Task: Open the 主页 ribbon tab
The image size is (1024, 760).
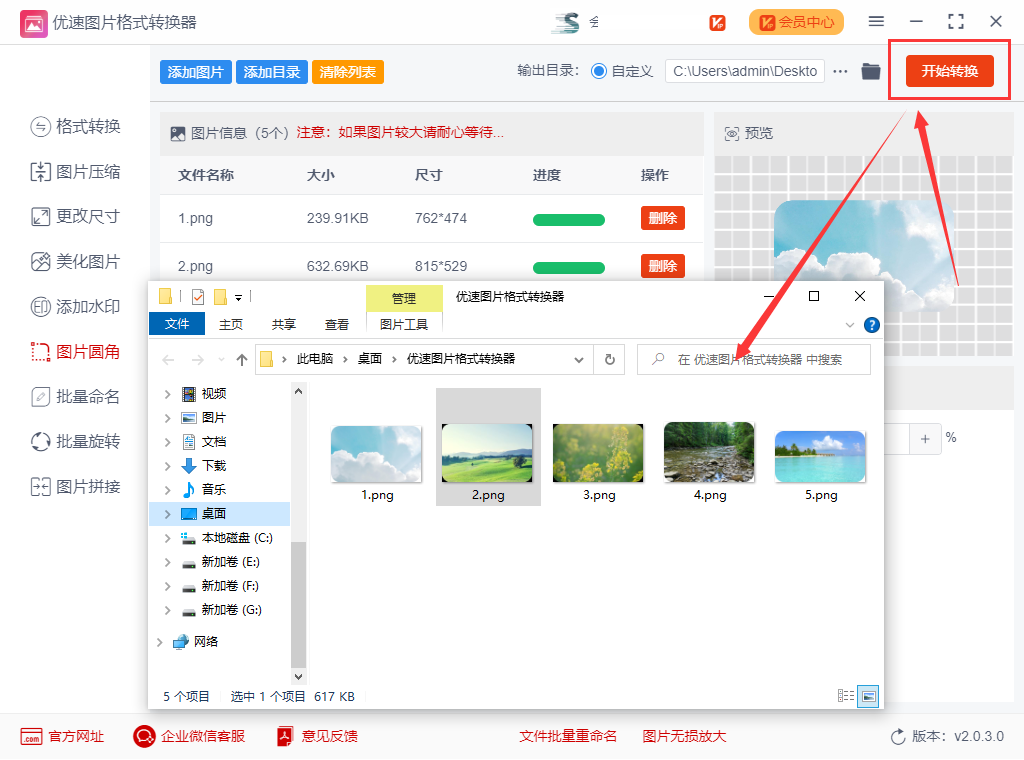Action: 231,324
